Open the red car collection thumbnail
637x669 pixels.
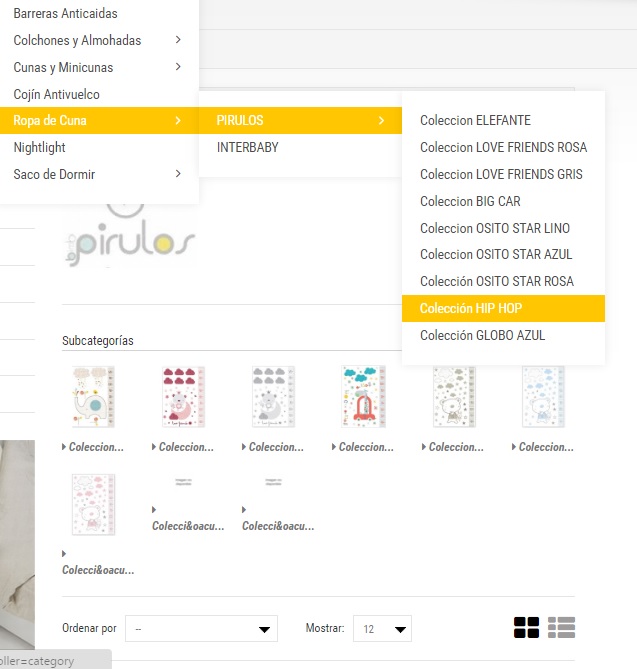coord(363,396)
